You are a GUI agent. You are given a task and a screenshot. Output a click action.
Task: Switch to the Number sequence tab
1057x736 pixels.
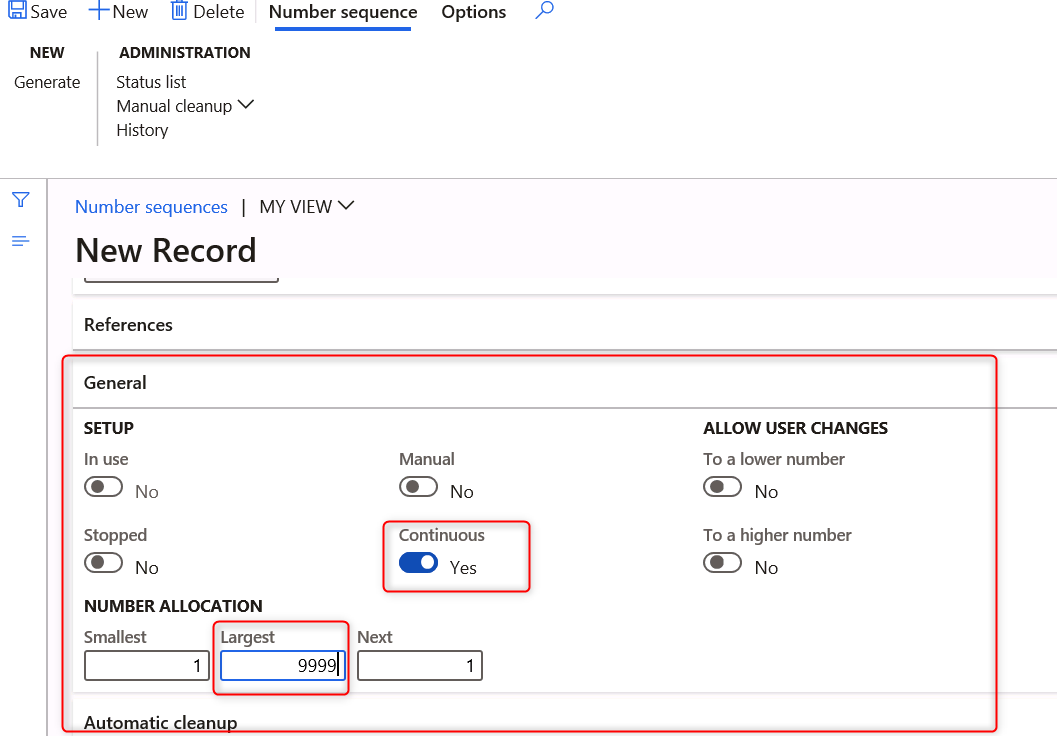[342, 12]
